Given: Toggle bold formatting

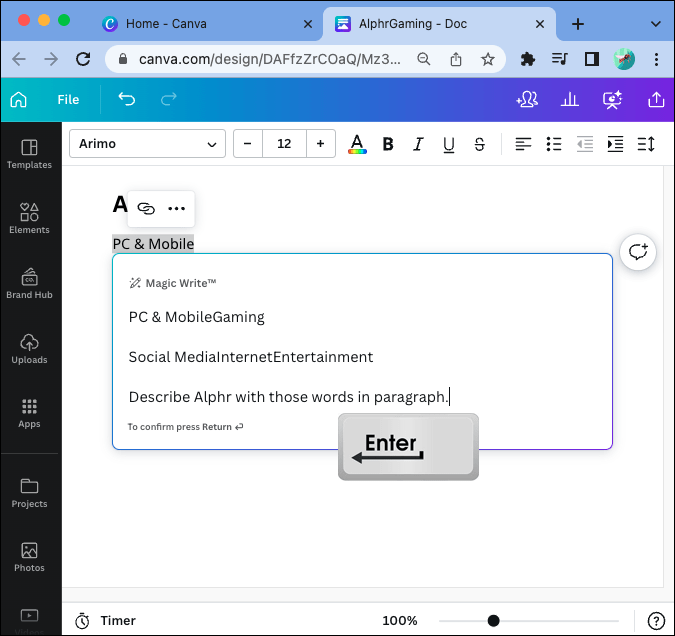Looking at the screenshot, I should point(388,144).
